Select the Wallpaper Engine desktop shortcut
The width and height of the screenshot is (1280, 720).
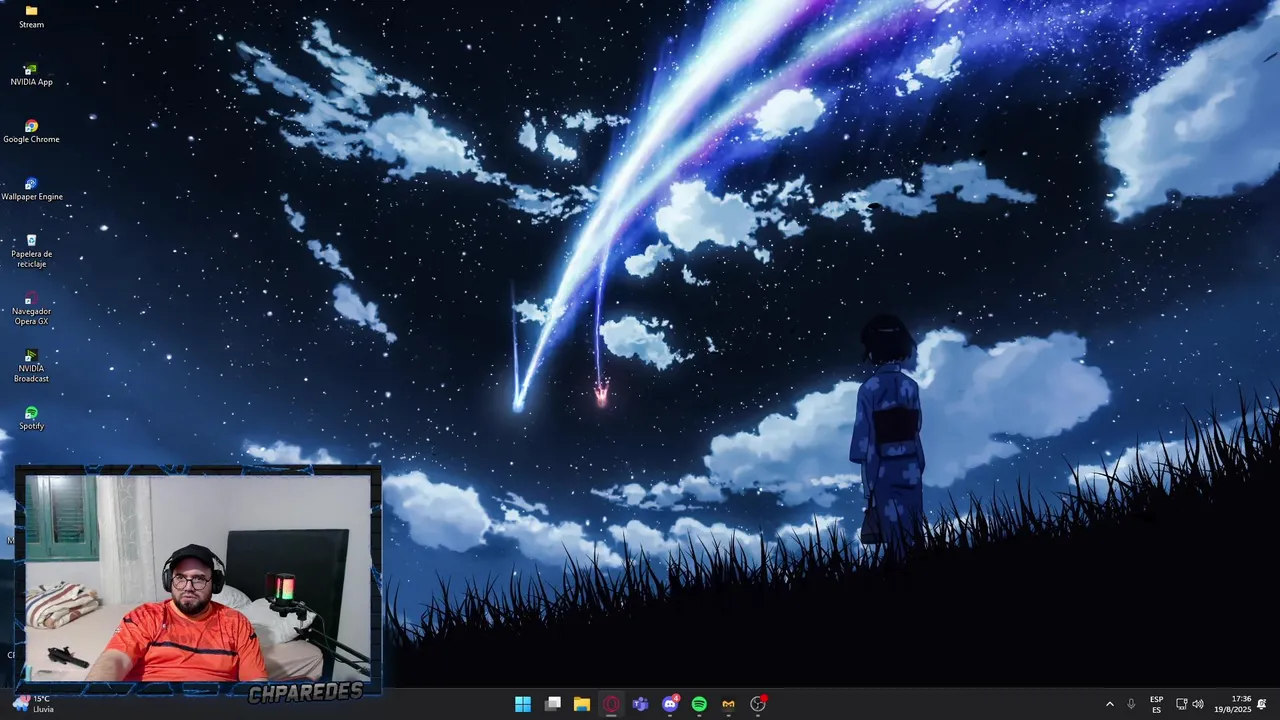pyautogui.click(x=31, y=189)
